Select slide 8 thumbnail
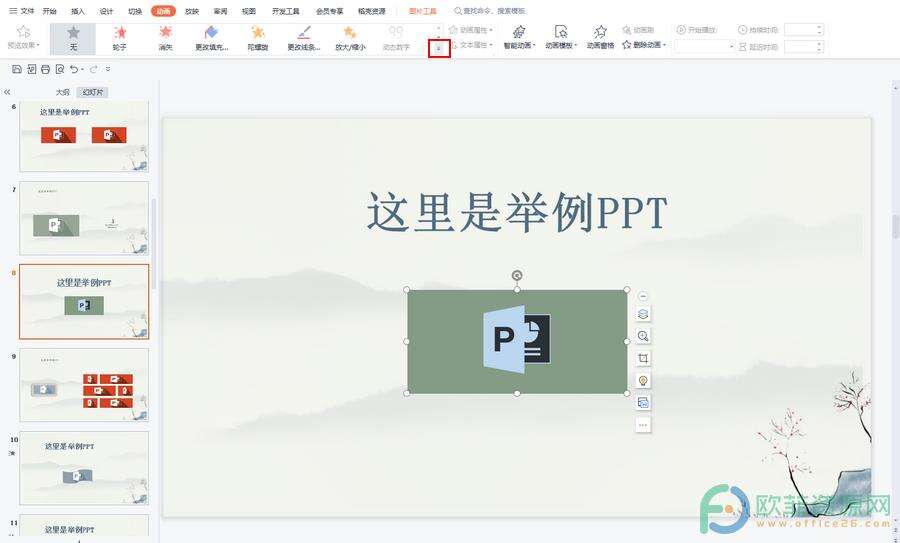Viewport: 900px width, 543px height. click(x=84, y=301)
